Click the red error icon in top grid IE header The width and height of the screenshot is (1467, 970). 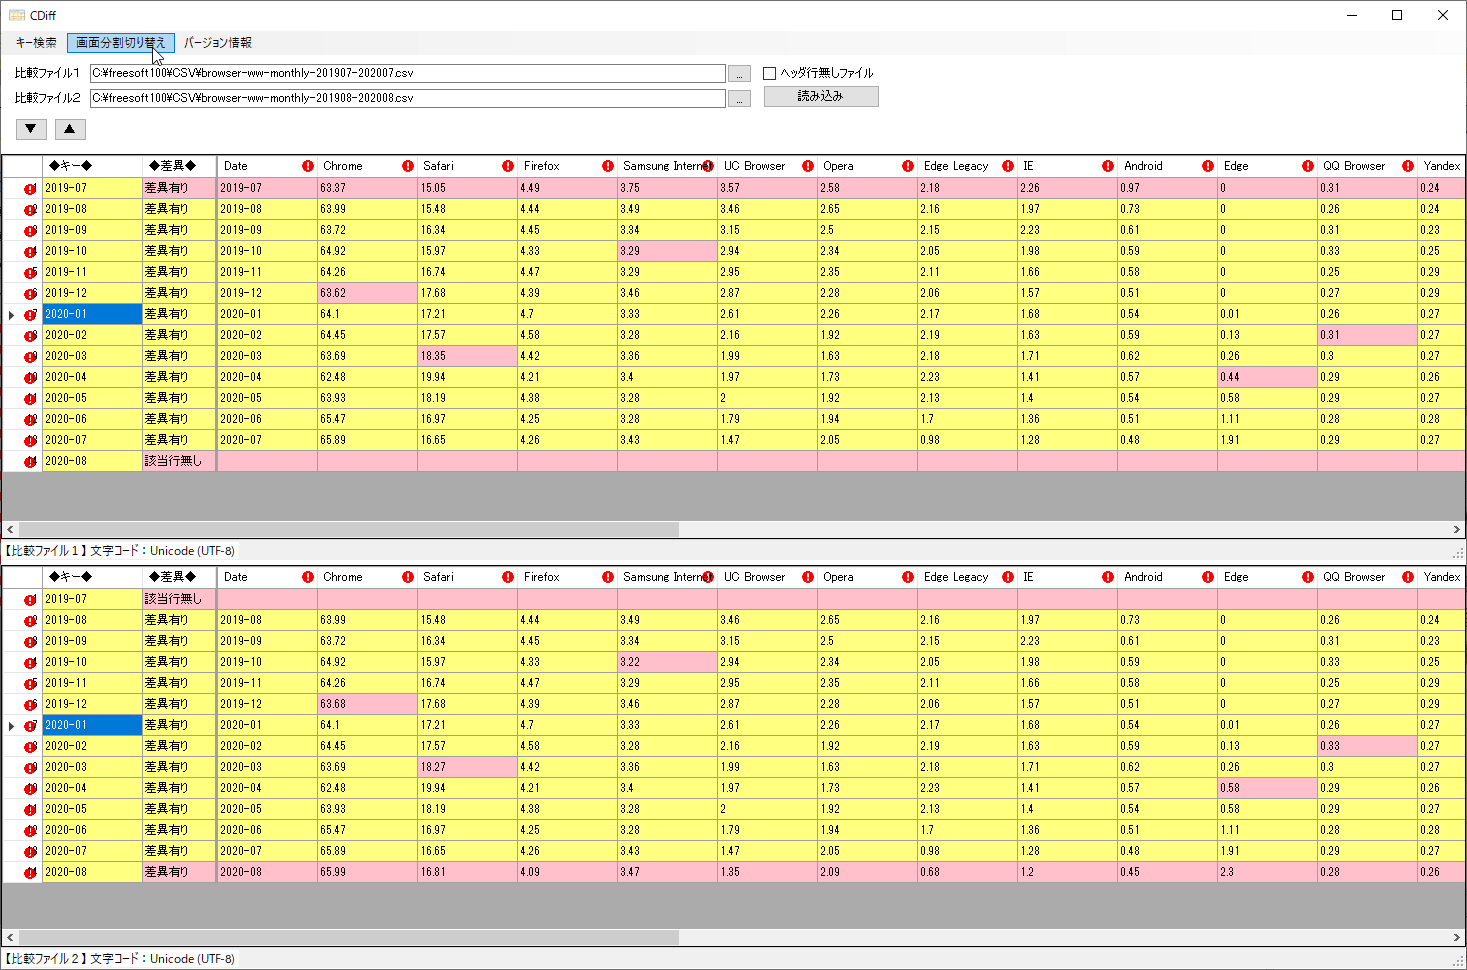1108,166
